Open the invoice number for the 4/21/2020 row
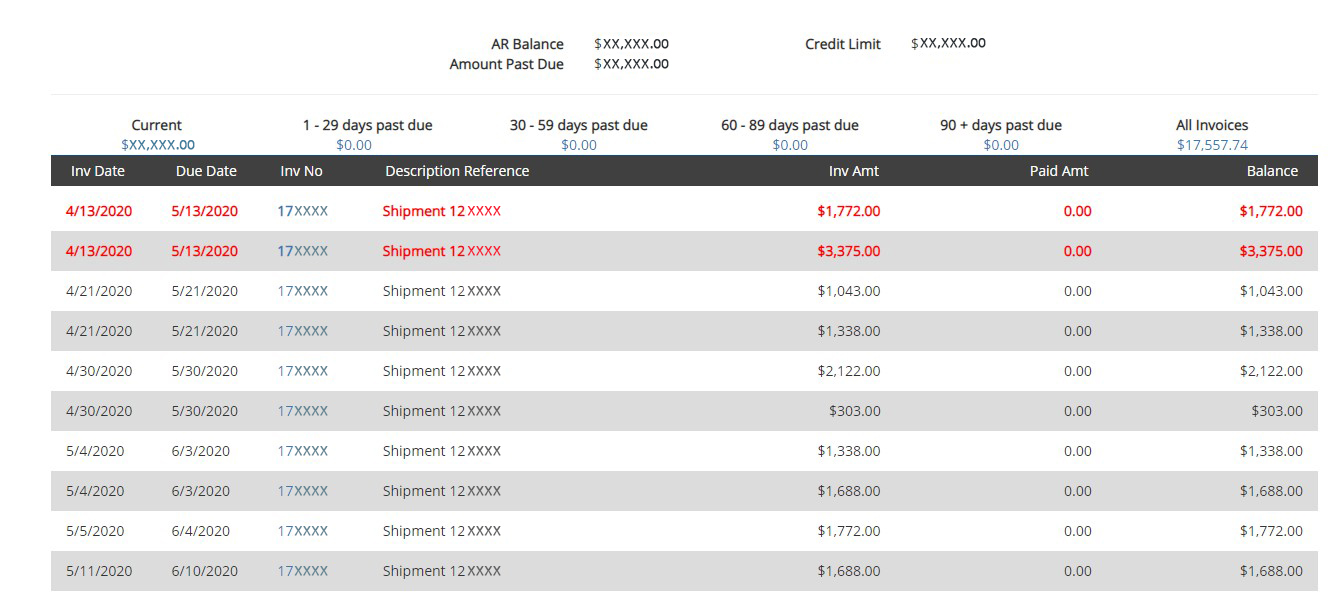1332x594 pixels. coord(305,290)
